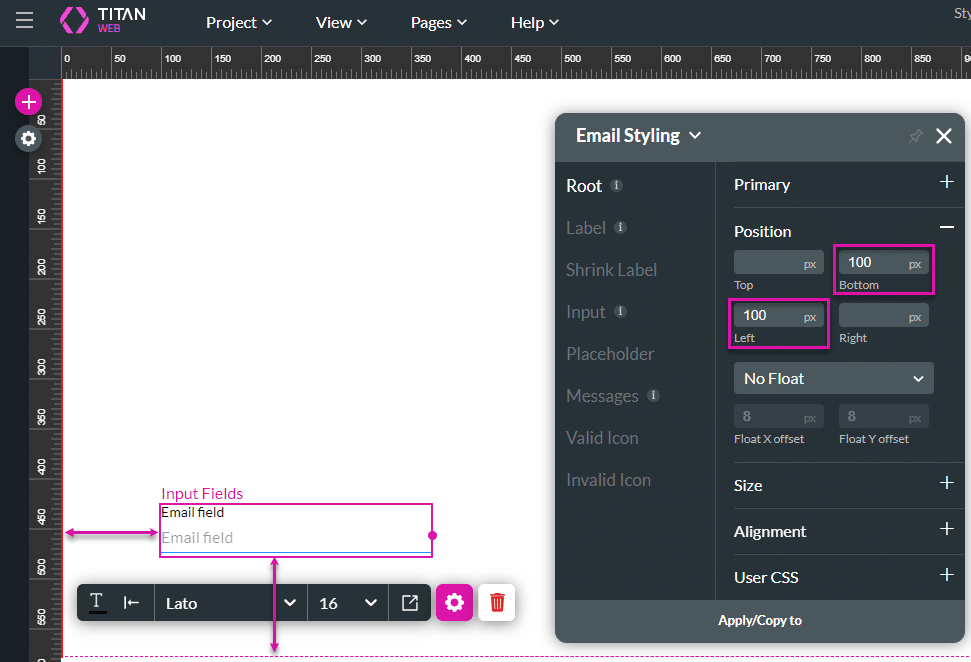
Task: Click the open-in-new-window icon in toolbar
Action: pos(410,602)
